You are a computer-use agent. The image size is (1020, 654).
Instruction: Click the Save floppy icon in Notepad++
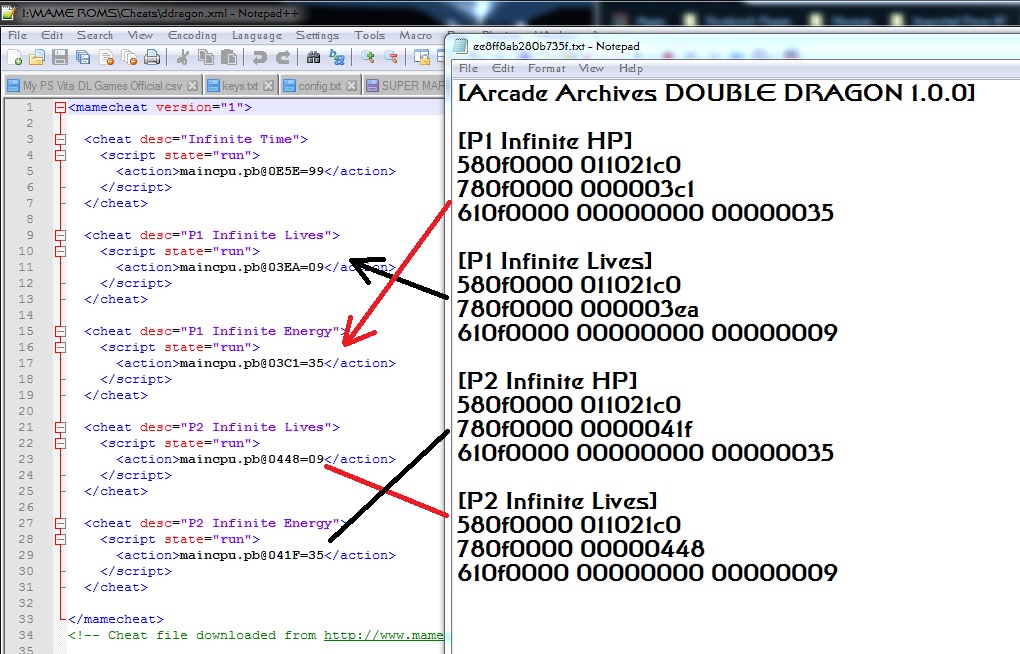point(60,58)
